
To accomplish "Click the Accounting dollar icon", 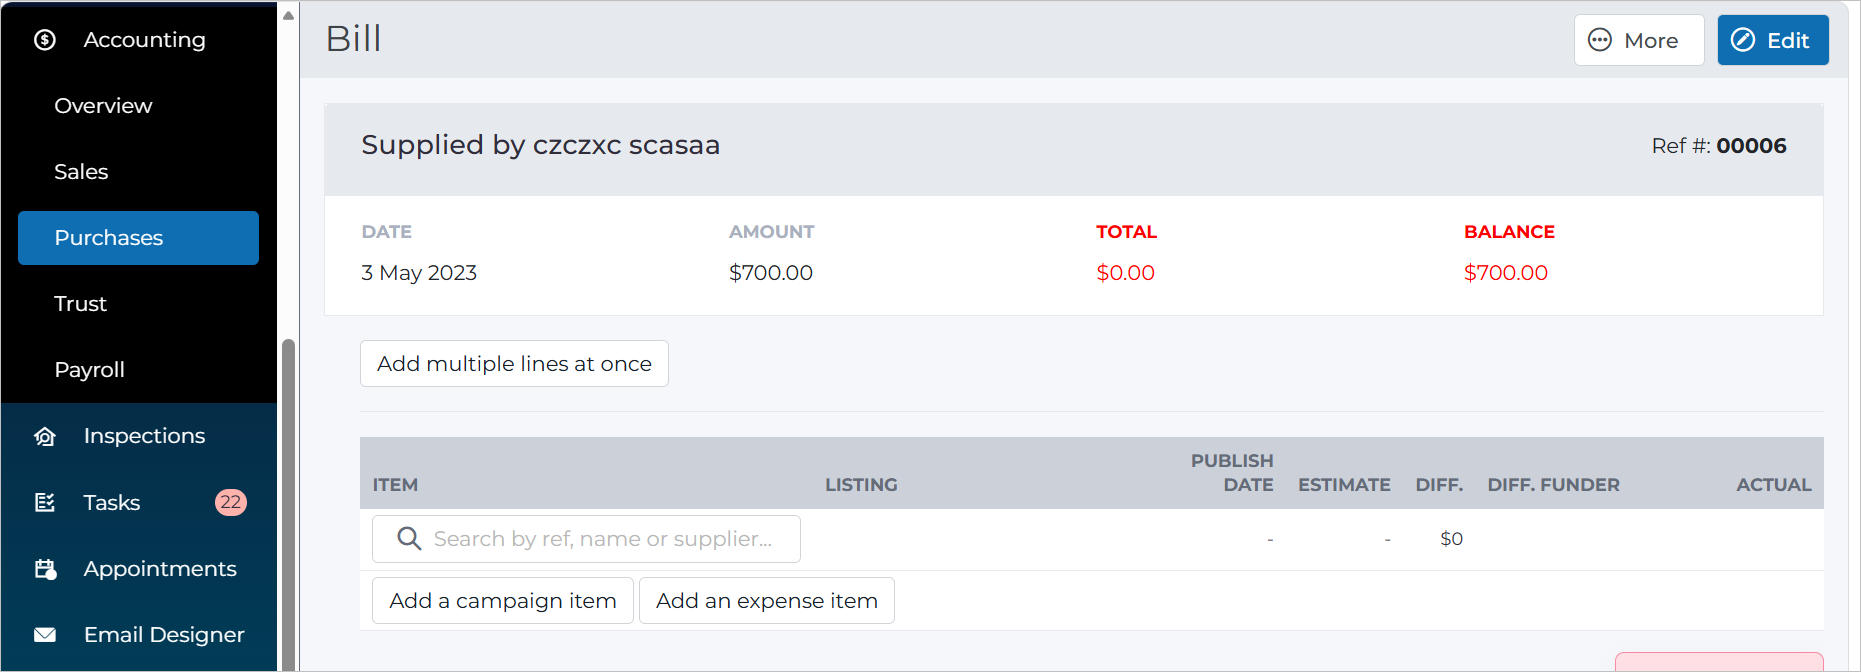I will (45, 40).
